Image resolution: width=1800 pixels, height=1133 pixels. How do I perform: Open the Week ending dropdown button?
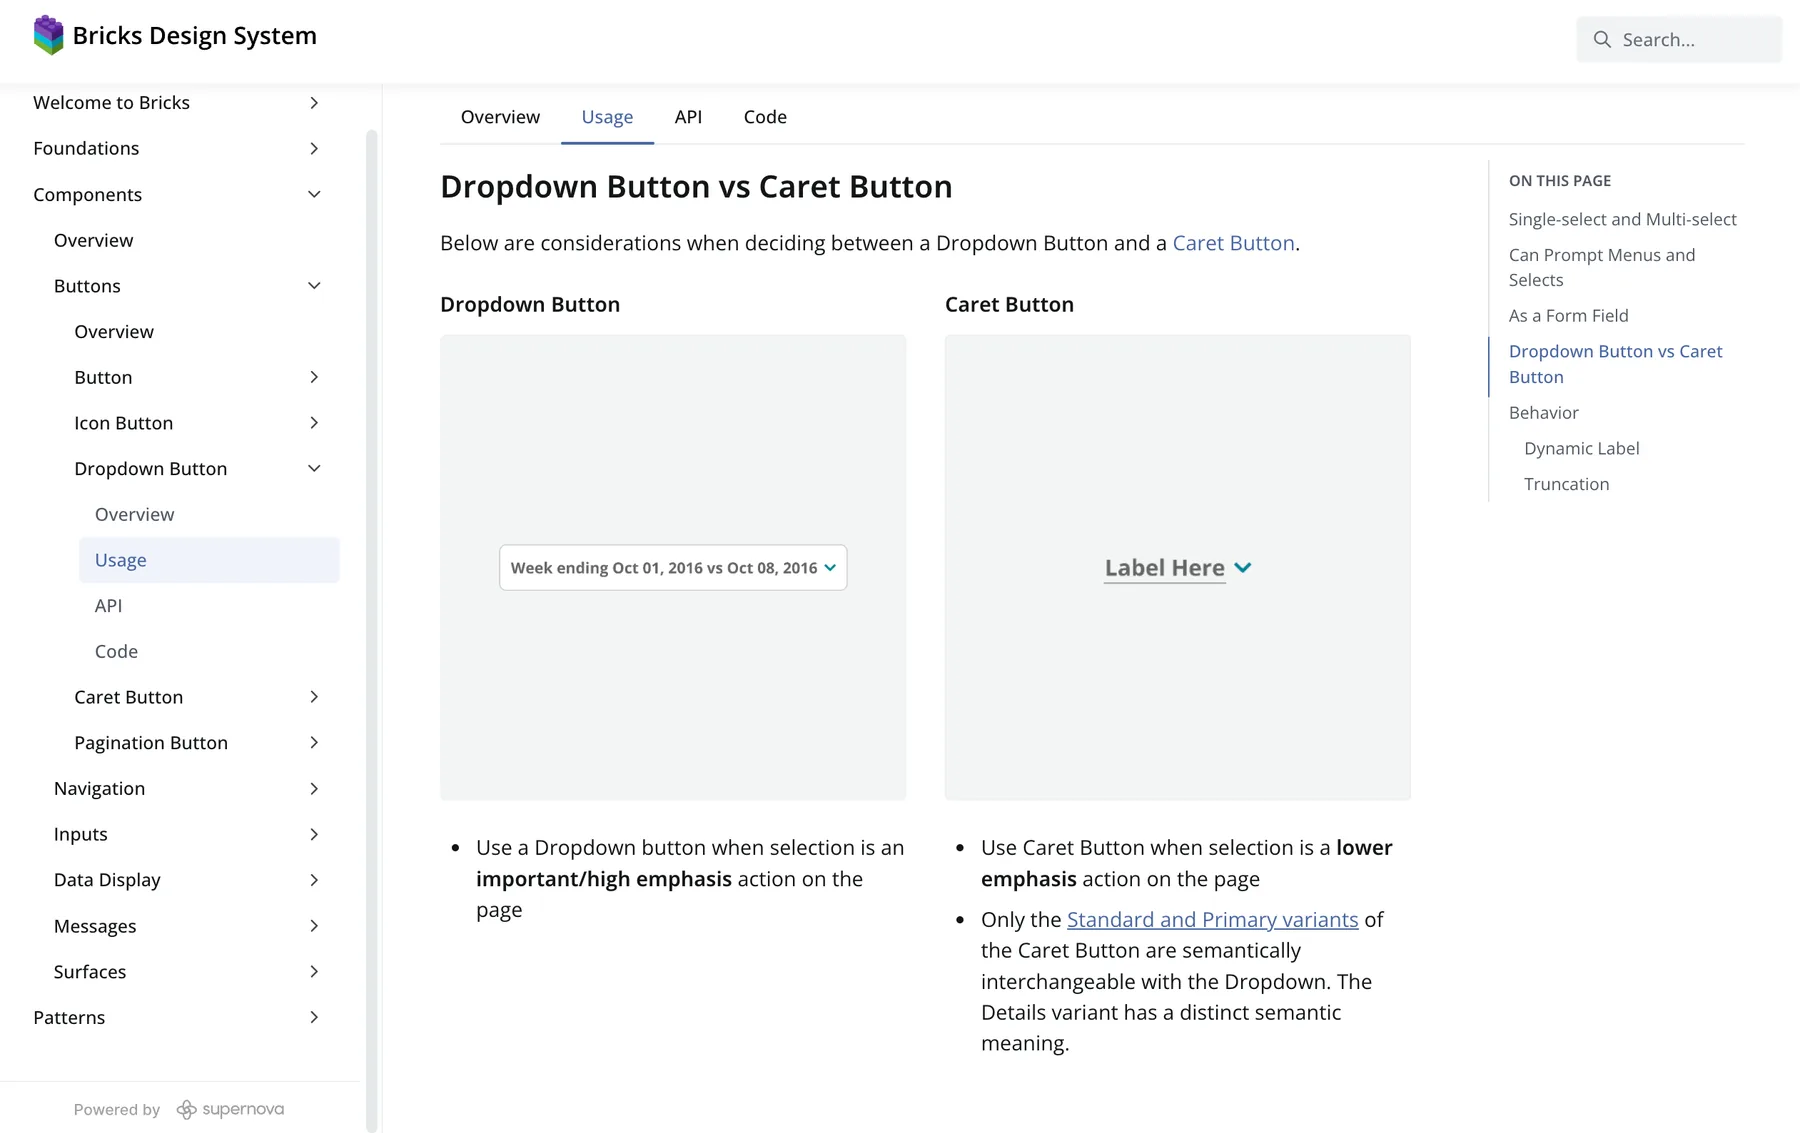[673, 568]
